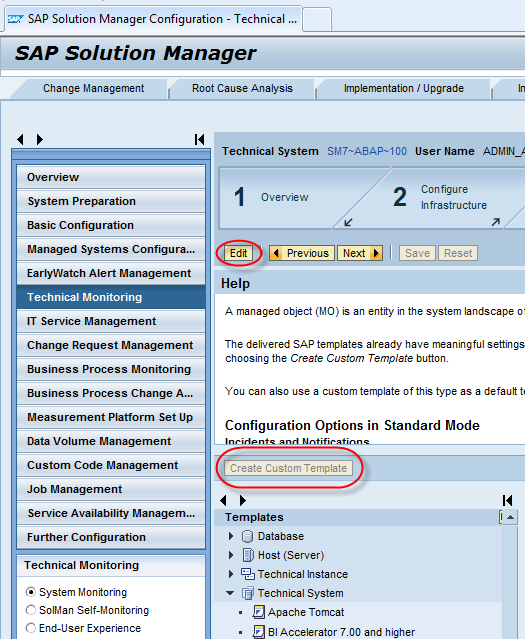Select Apache Tomcat template row
The image size is (526, 639).
[x=359, y=612]
